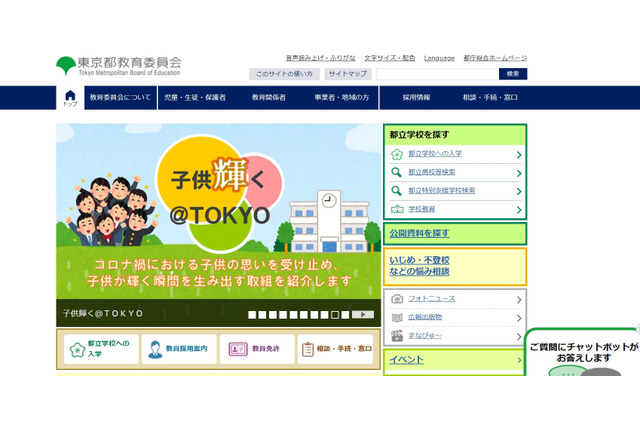Click the chevron on the 広報出版物 row

click(519, 318)
